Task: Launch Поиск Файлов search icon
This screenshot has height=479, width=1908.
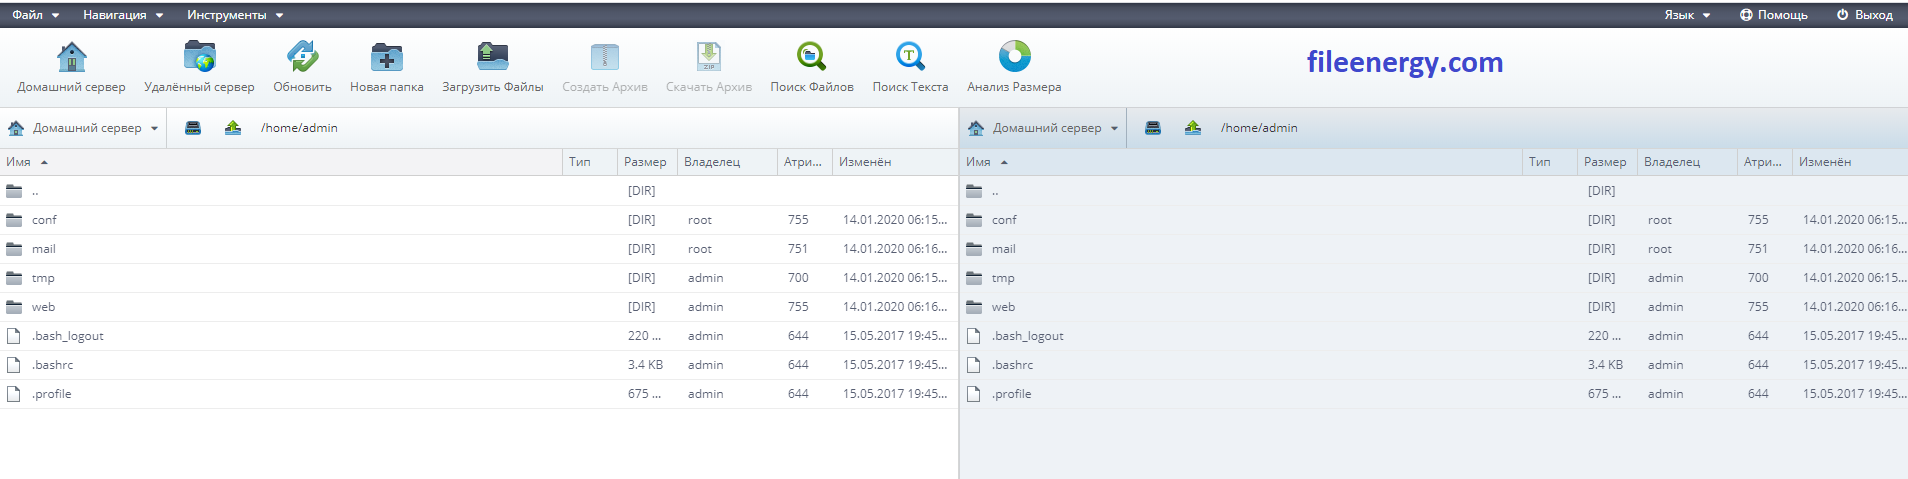Action: [811, 57]
